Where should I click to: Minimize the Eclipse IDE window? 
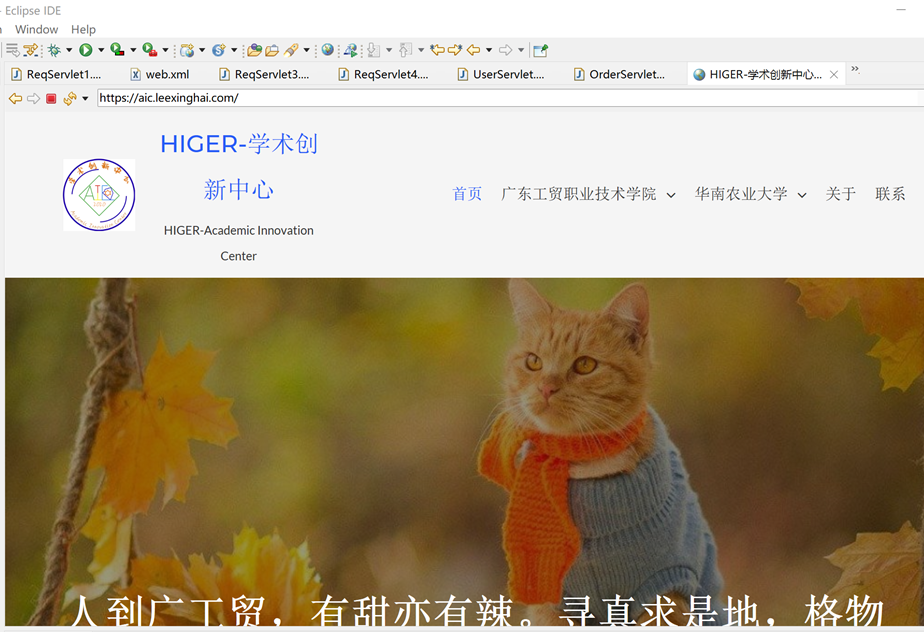pos(900,10)
